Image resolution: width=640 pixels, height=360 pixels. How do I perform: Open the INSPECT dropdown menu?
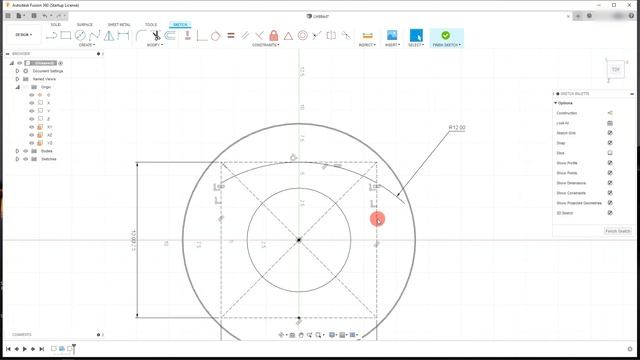coord(367,45)
